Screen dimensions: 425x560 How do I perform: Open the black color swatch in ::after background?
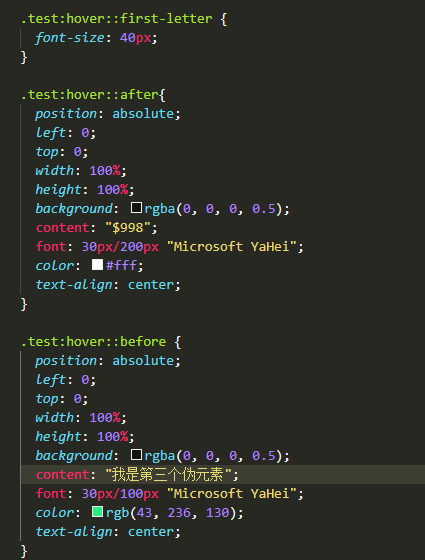click(x=136, y=208)
